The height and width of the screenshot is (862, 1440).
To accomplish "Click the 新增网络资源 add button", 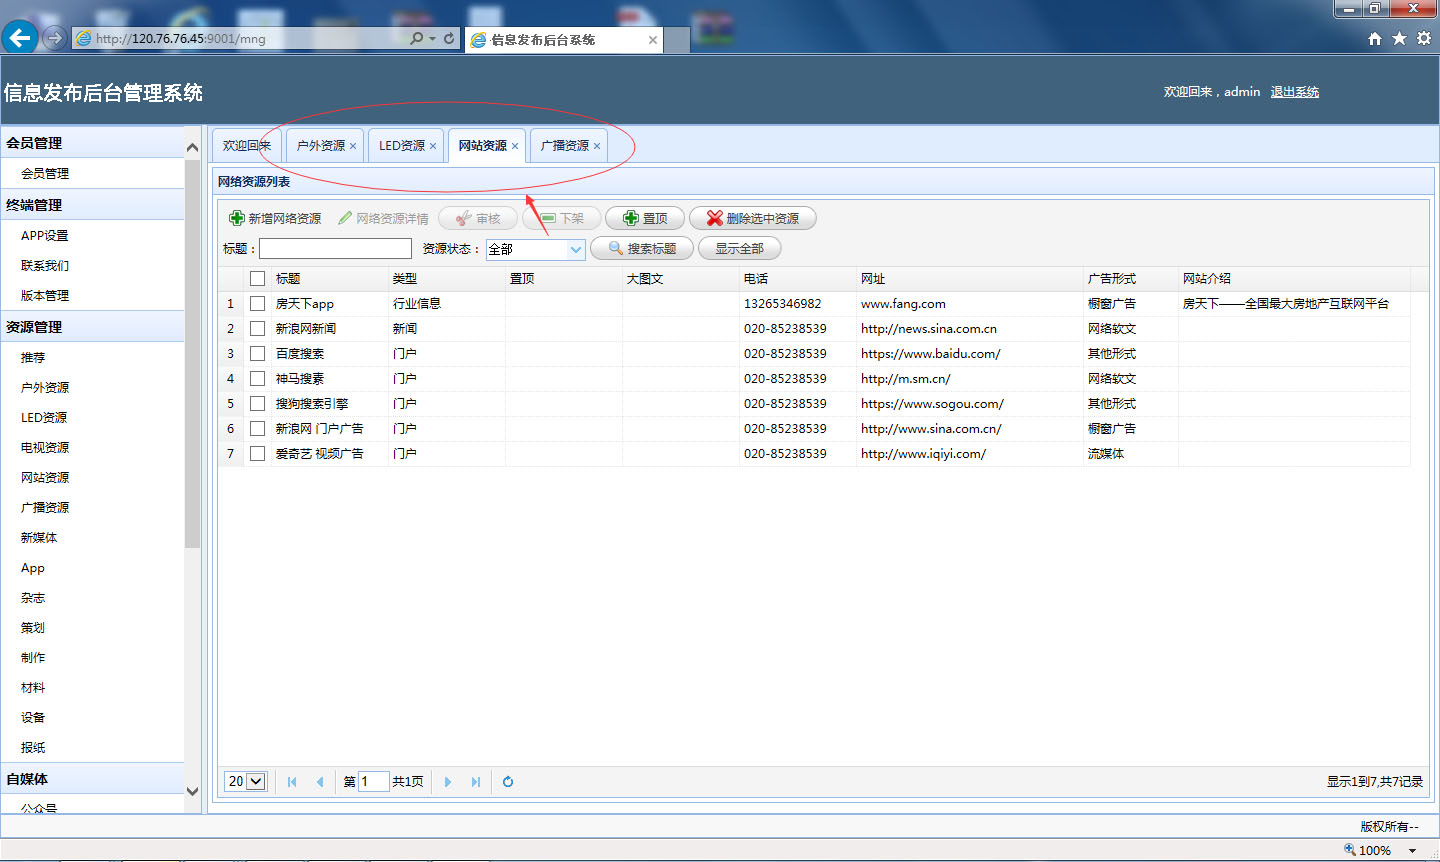I will coord(275,218).
